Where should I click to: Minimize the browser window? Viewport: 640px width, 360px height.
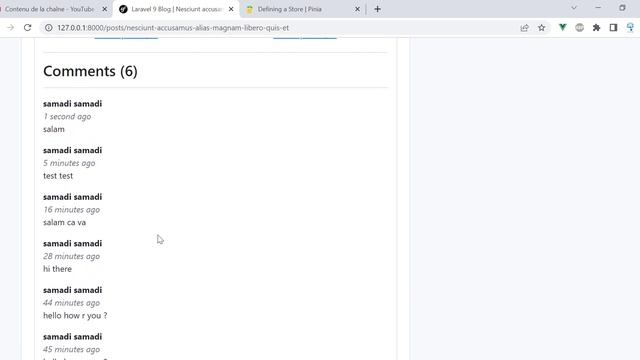click(x=598, y=8)
